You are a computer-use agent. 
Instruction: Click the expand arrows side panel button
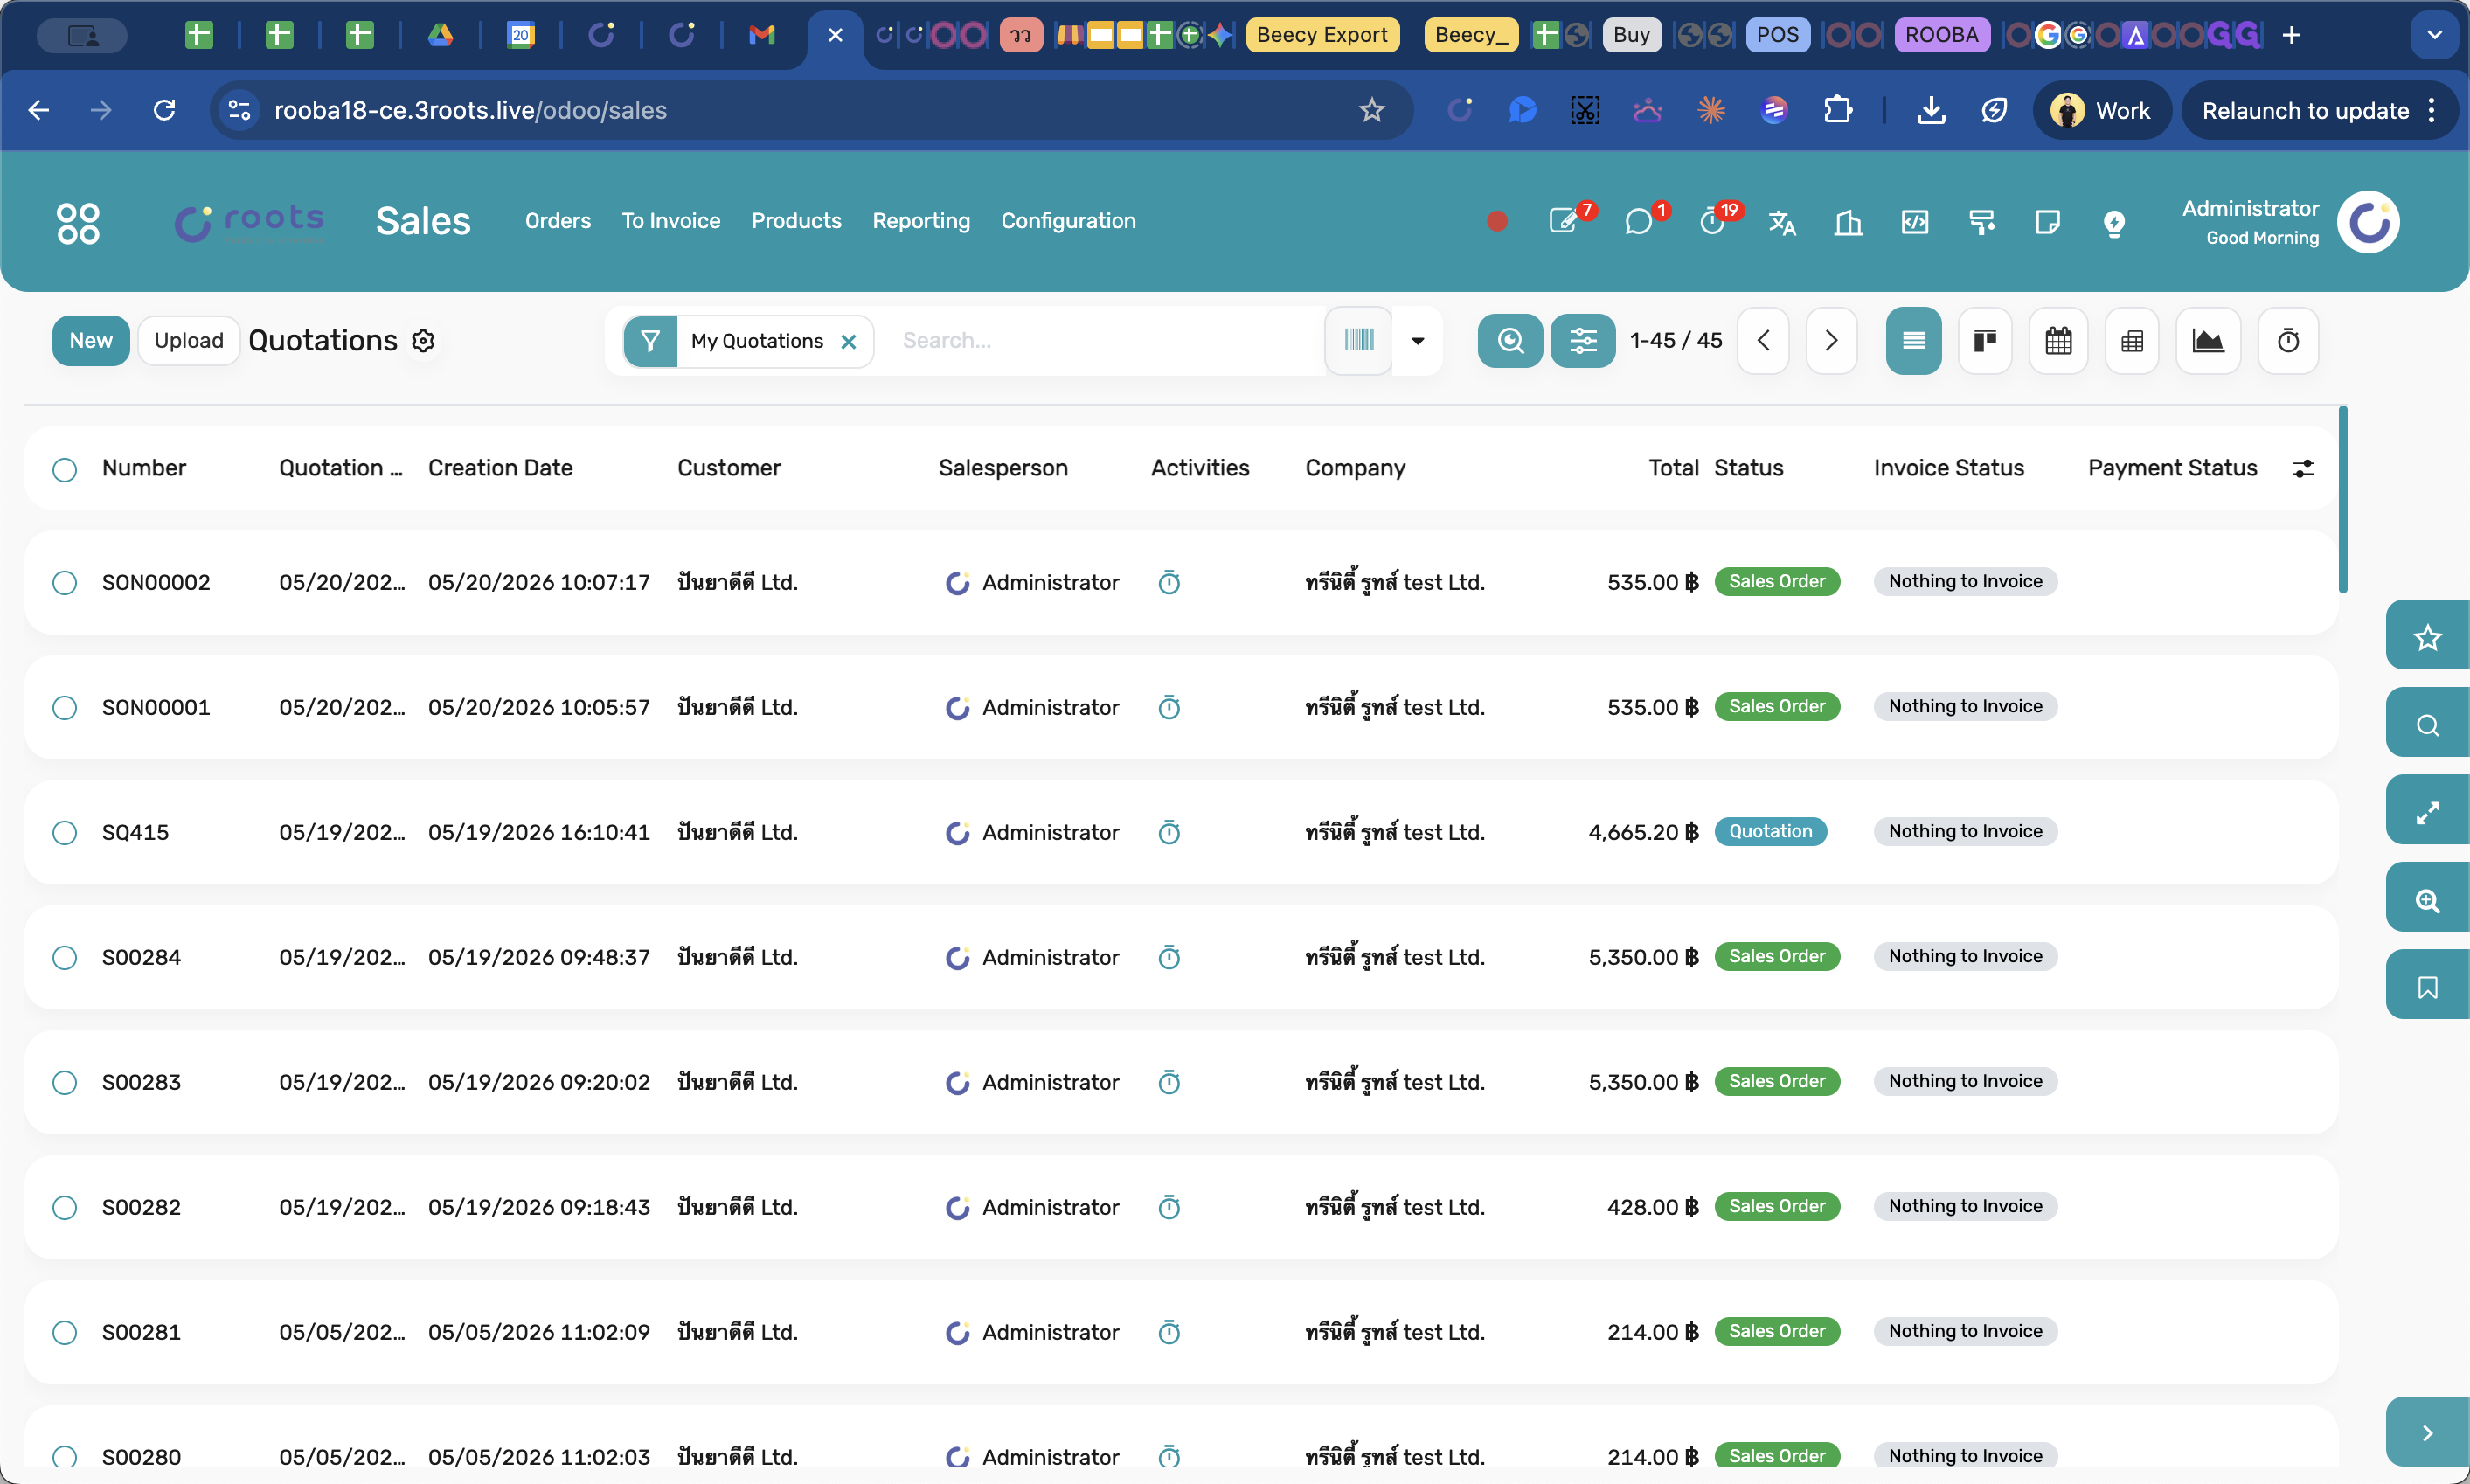point(2427,811)
